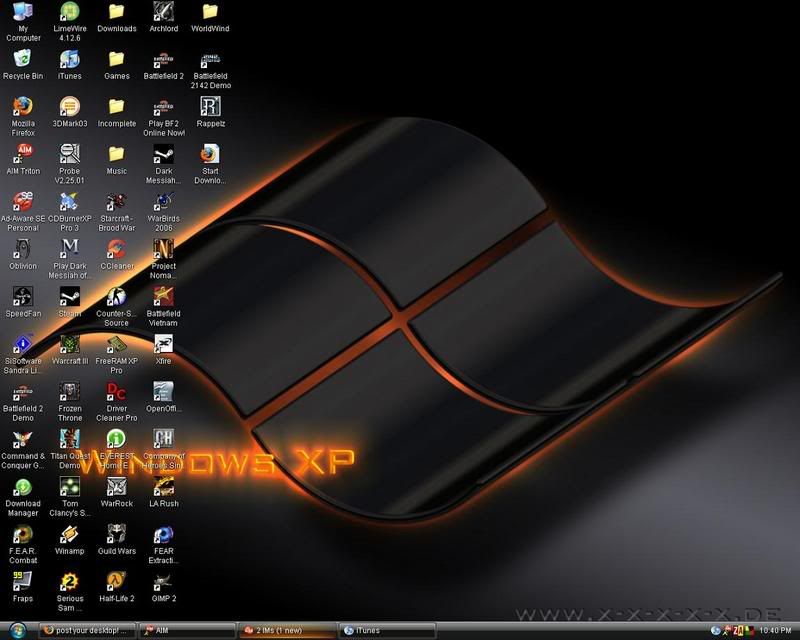Click the Xfire desktop shortcut

coord(163,344)
